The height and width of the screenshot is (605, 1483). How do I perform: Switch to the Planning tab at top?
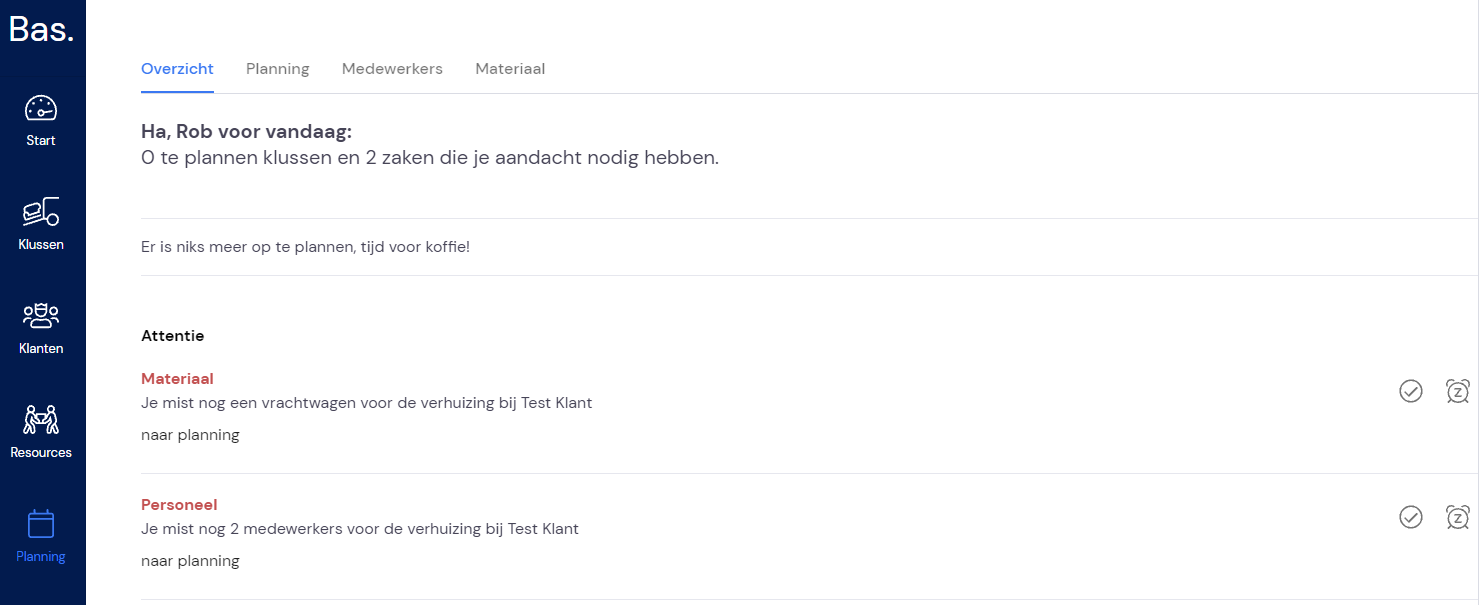click(278, 69)
